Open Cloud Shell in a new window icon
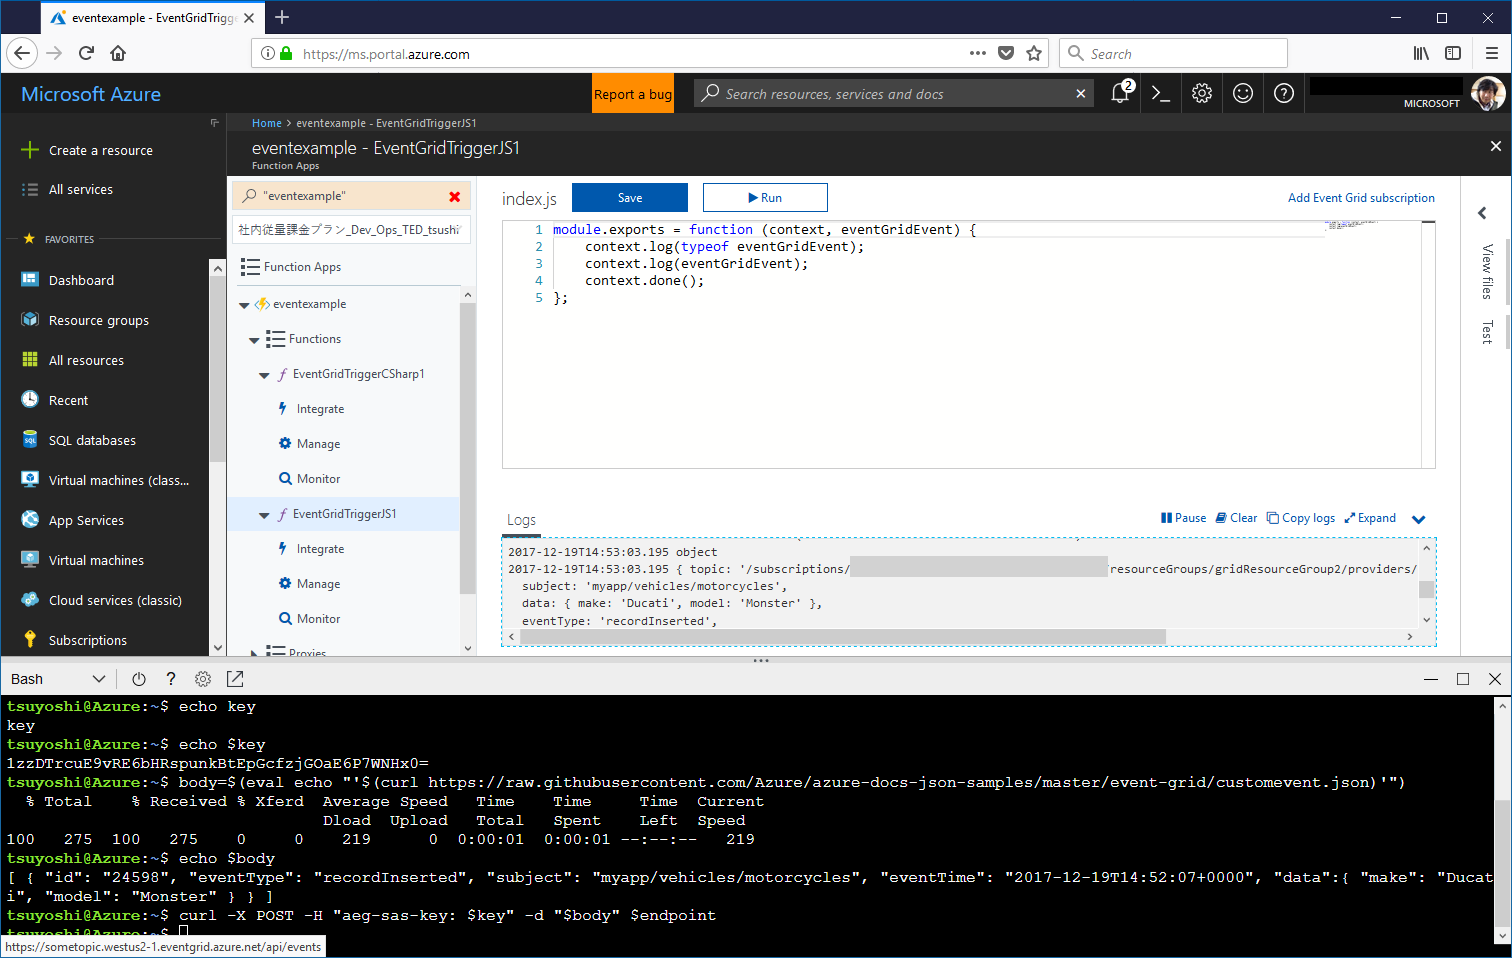The height and width of the screenshot is (958, 1512). coord(235,679)
